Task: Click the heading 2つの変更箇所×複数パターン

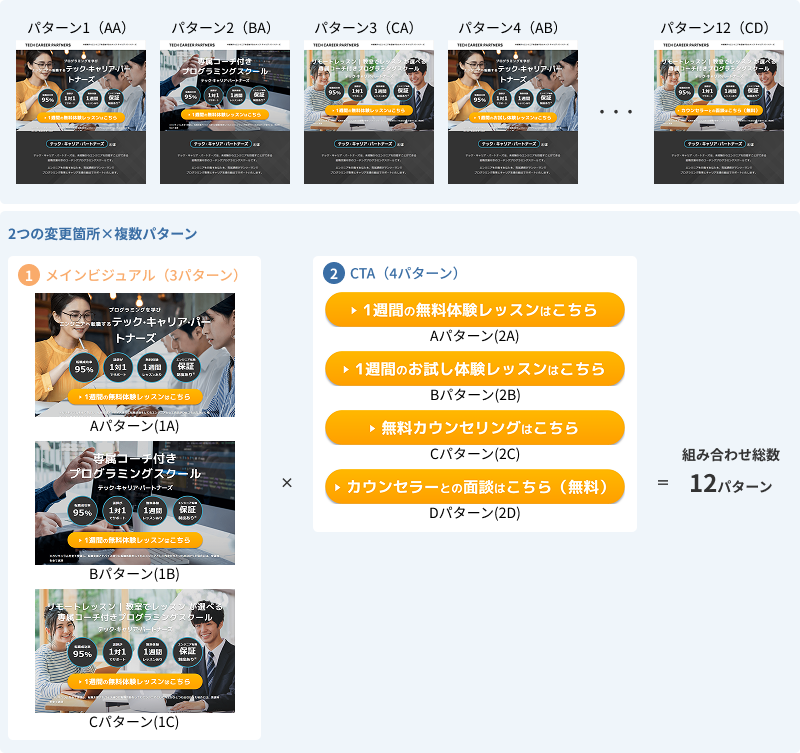Action: [x=103, y=234]
